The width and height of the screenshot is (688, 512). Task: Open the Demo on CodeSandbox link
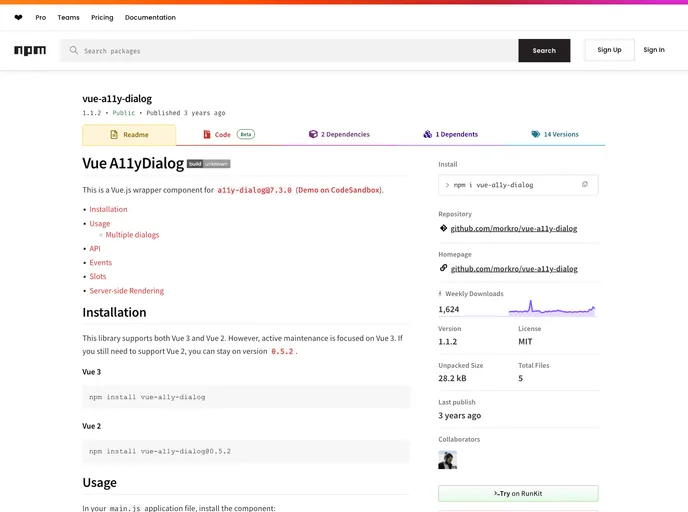(339, 190)
